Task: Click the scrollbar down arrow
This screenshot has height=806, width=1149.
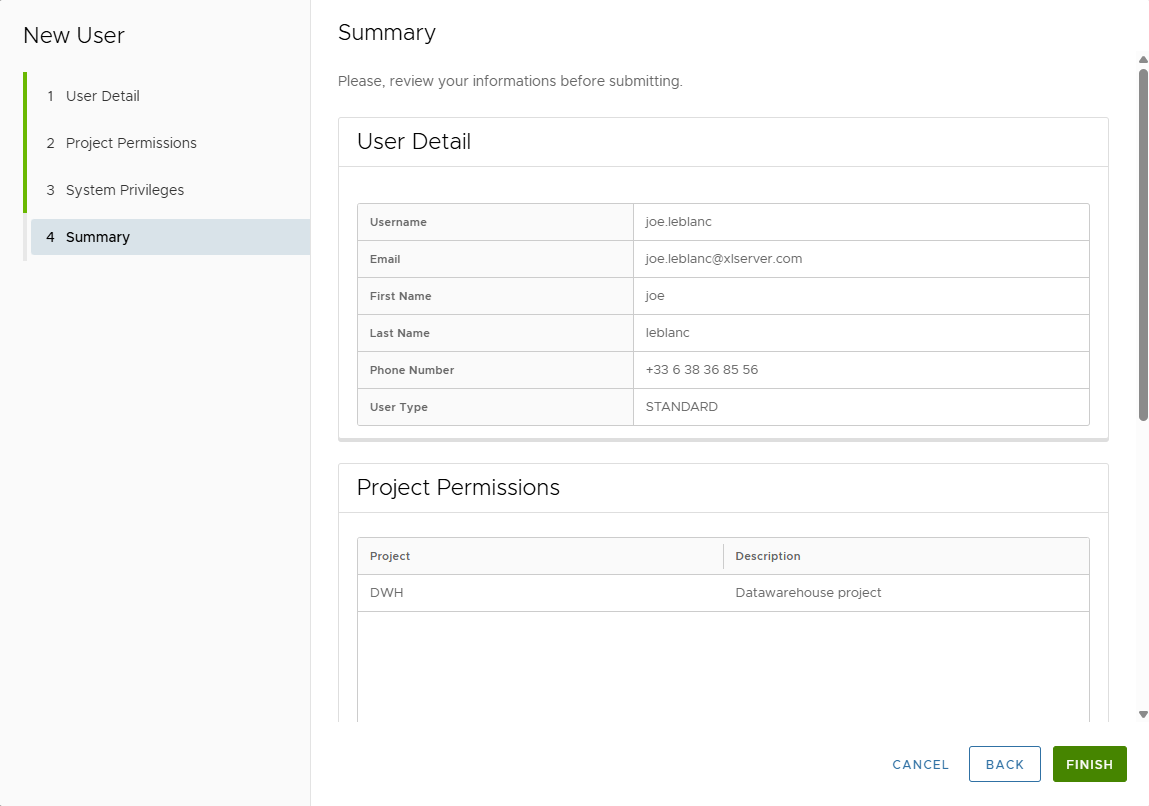Action: click(1142, 714)
